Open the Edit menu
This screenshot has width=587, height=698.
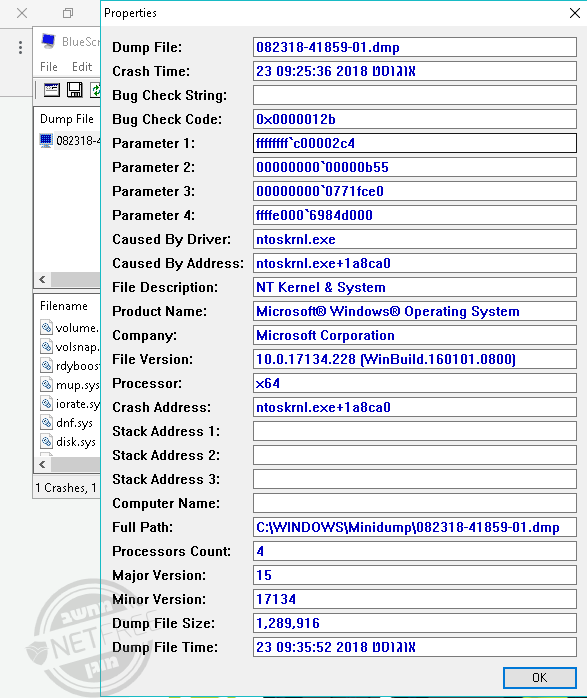click(x=82, y=67)
